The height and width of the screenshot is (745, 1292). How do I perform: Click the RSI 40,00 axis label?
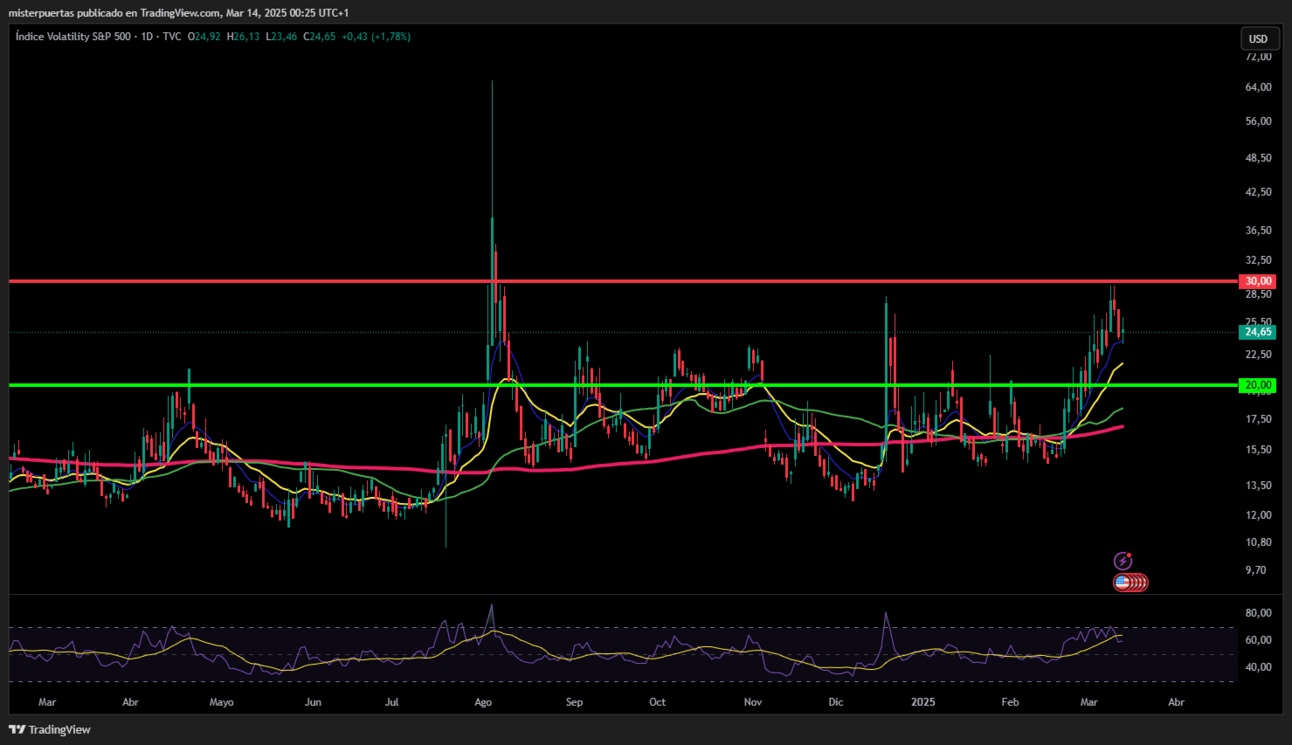[x=1257, y=667]
